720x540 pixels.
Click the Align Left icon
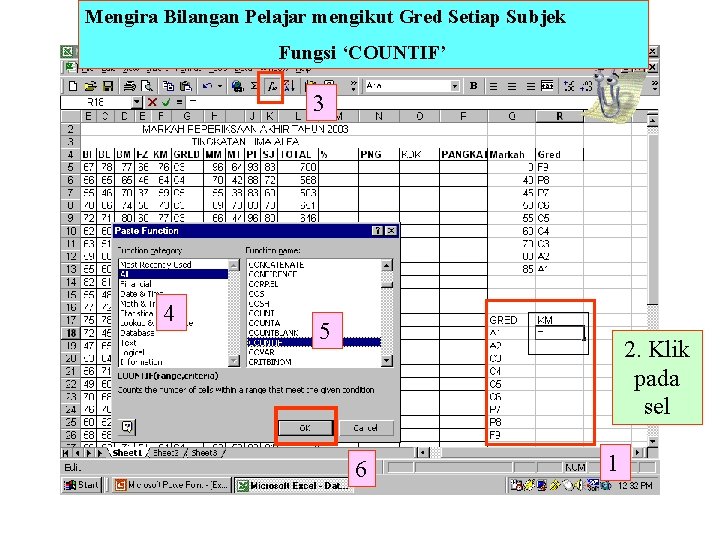coord(494,86)
